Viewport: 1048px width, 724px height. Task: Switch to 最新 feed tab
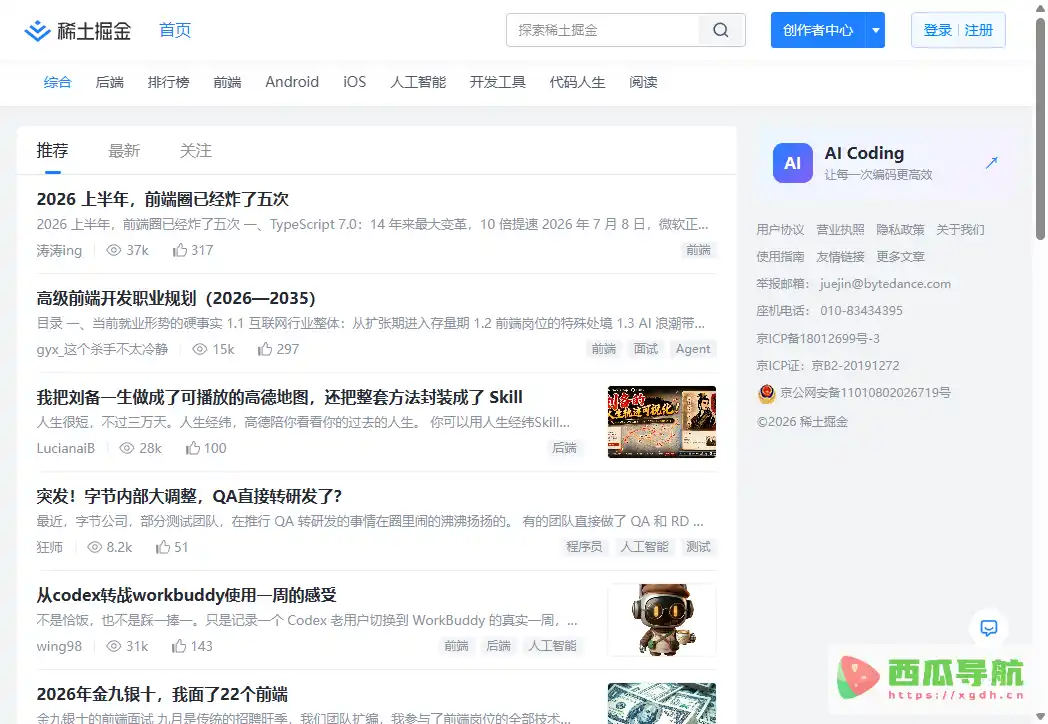[124, 151]
